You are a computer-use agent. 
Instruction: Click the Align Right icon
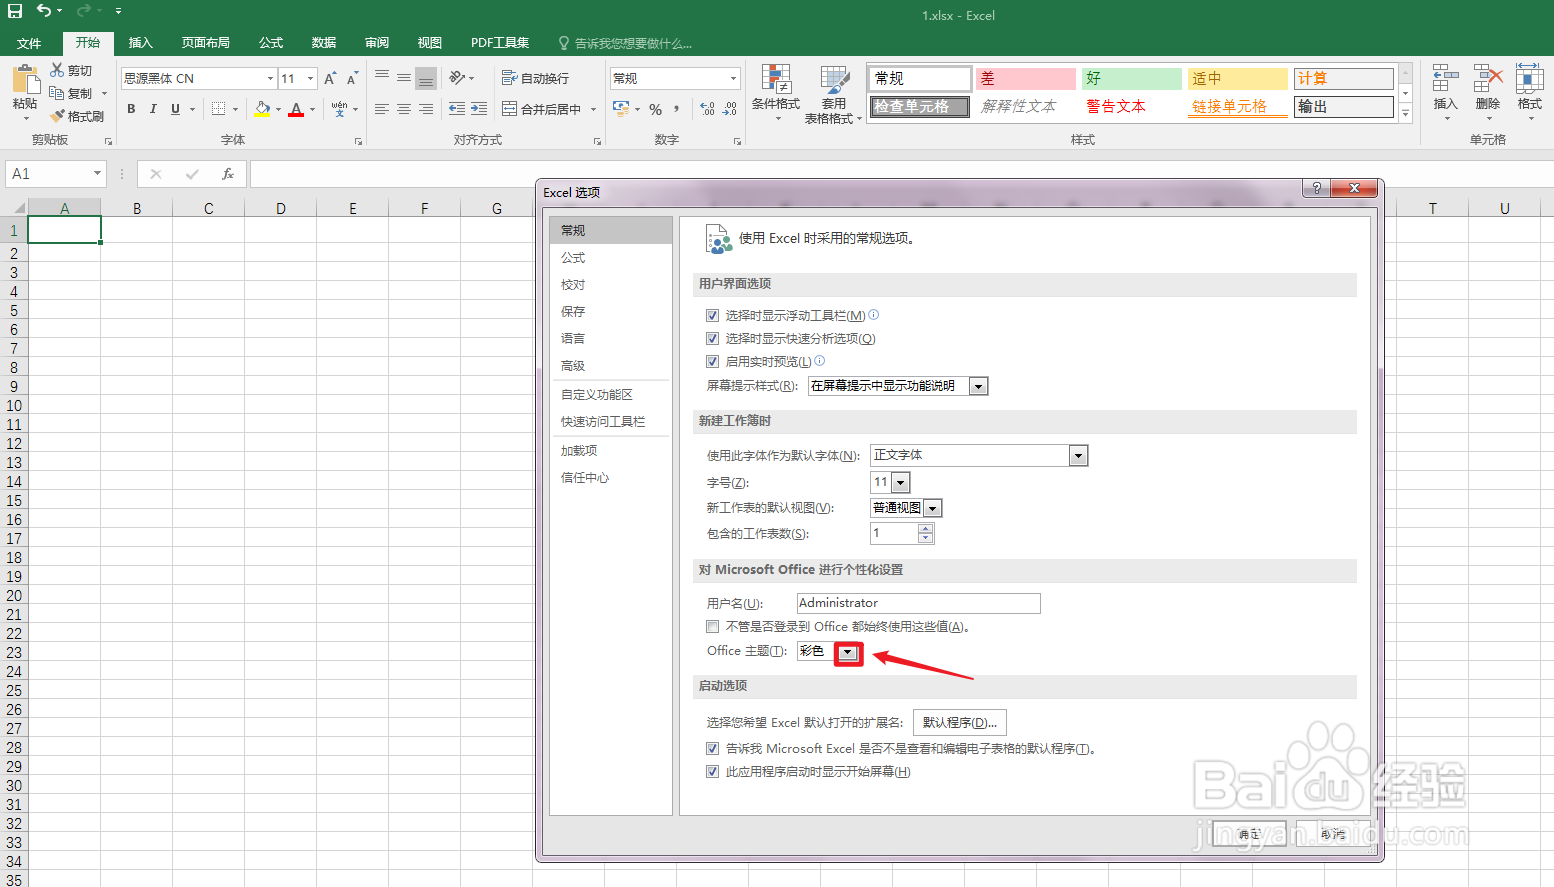pos(426,109)
